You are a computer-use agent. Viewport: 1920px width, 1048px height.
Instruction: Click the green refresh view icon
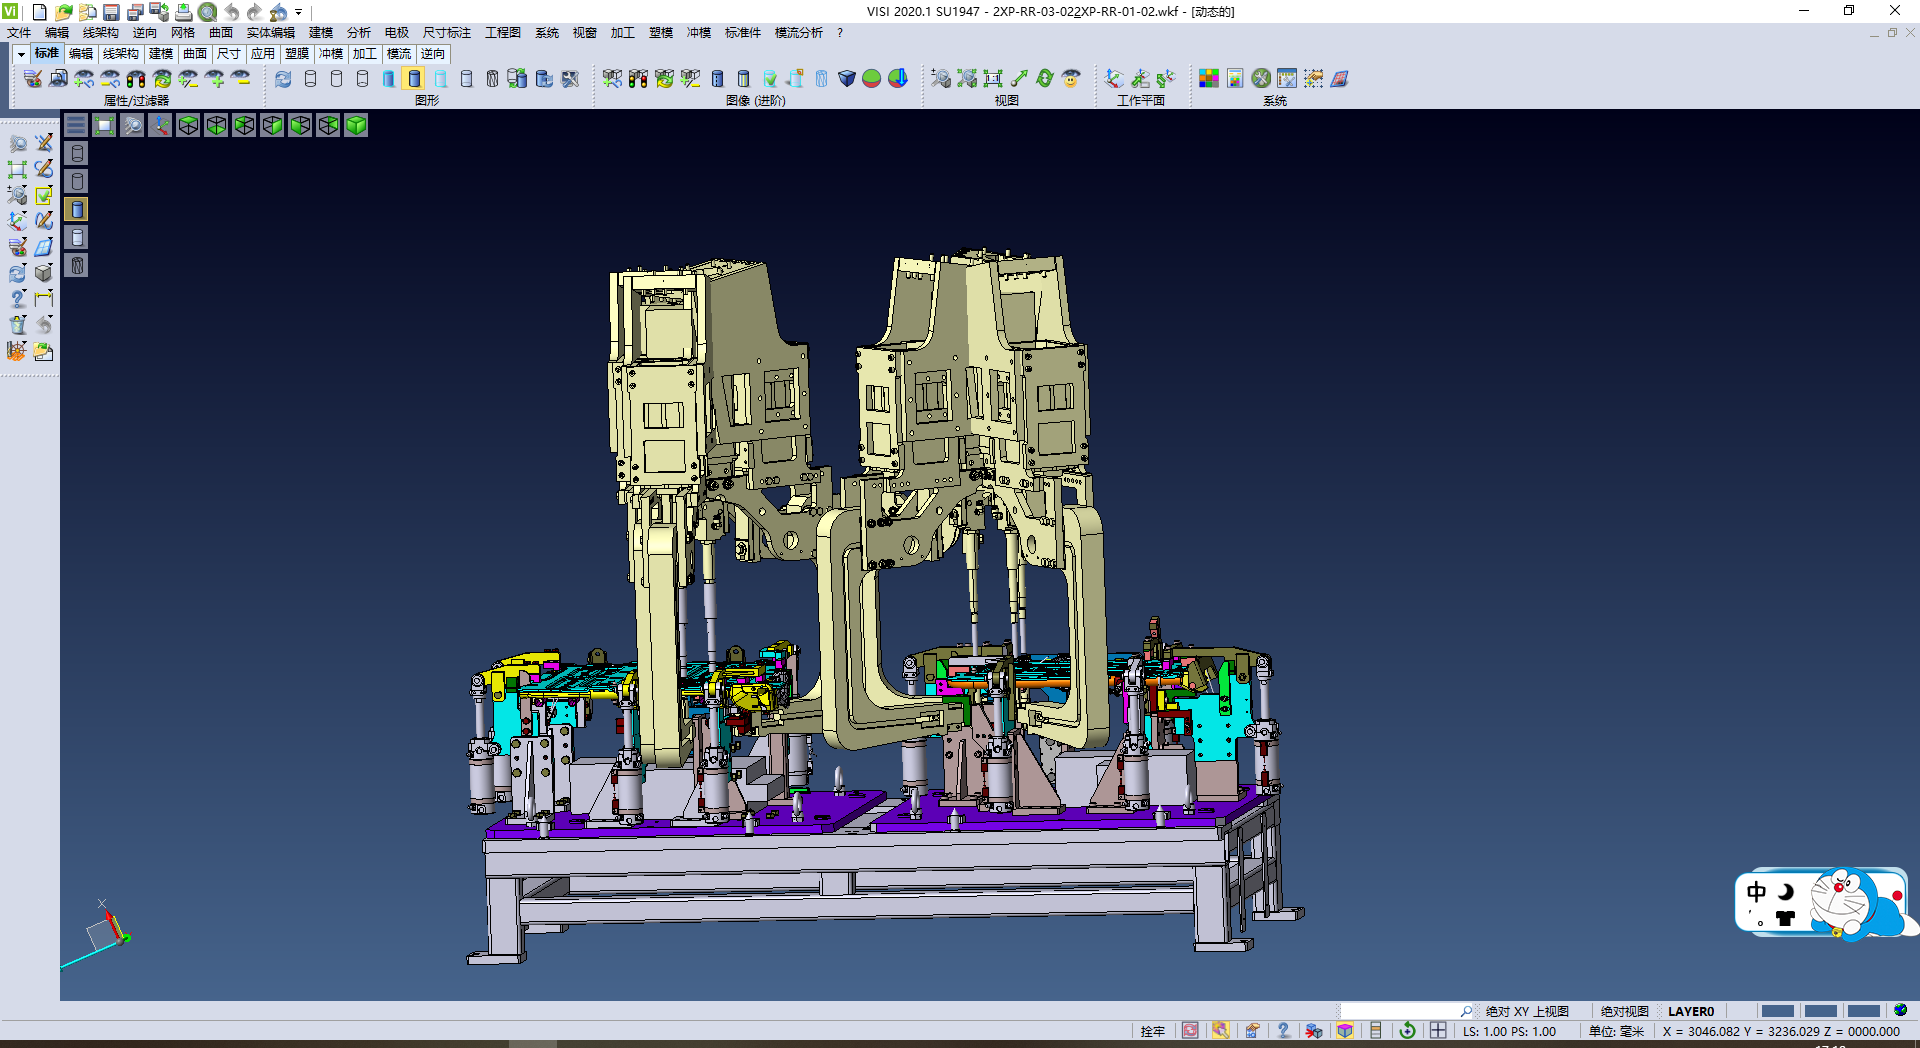tap(1045, 78)
